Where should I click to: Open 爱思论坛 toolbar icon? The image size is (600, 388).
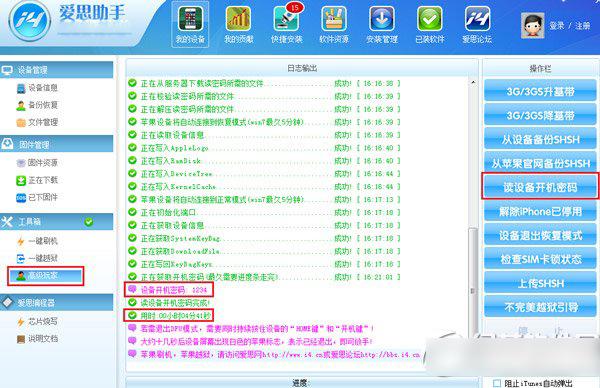pyautogui.click(x=477, y=24)
